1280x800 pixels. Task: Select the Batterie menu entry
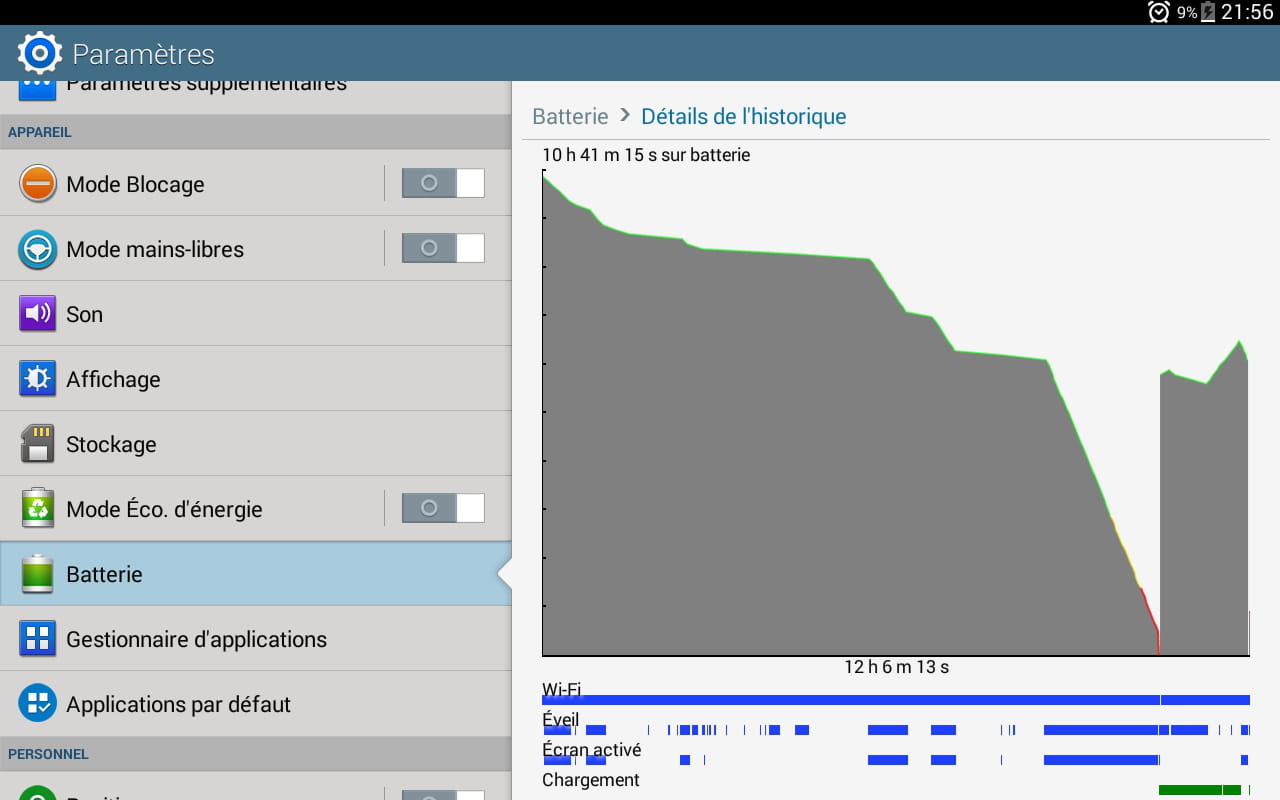(256, 574)
